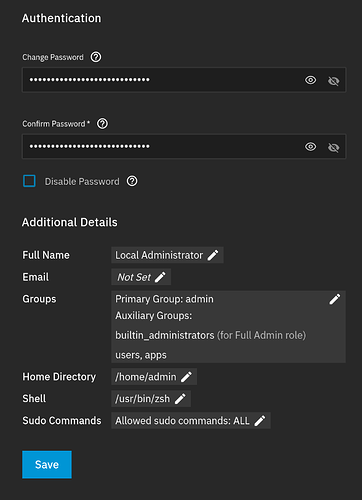362x500 pixels.
Task: Click the Primary Group: admin line
Action: (x=164, y=299)
